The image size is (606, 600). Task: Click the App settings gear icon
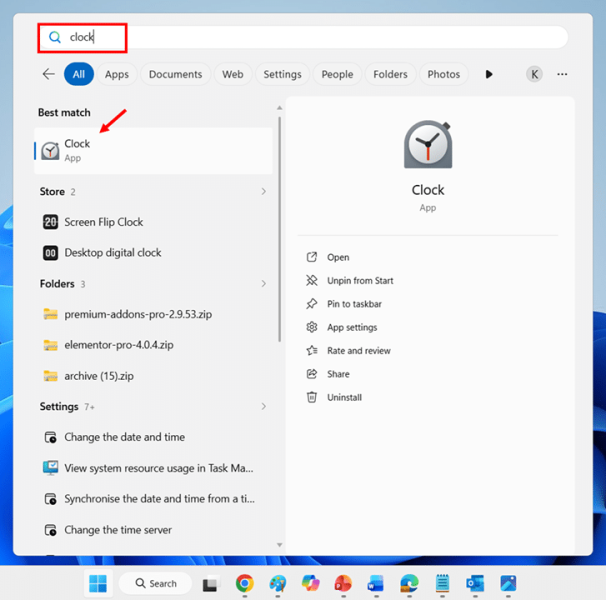312,327
